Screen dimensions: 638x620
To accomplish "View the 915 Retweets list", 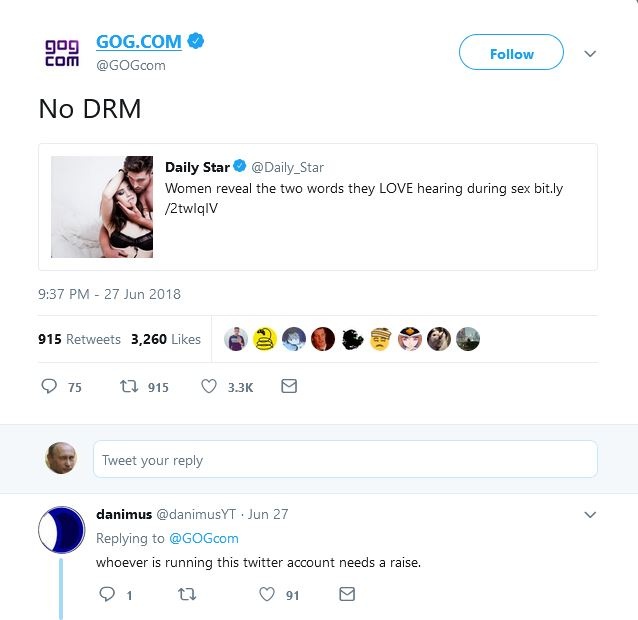I will (x=79, y=339).
